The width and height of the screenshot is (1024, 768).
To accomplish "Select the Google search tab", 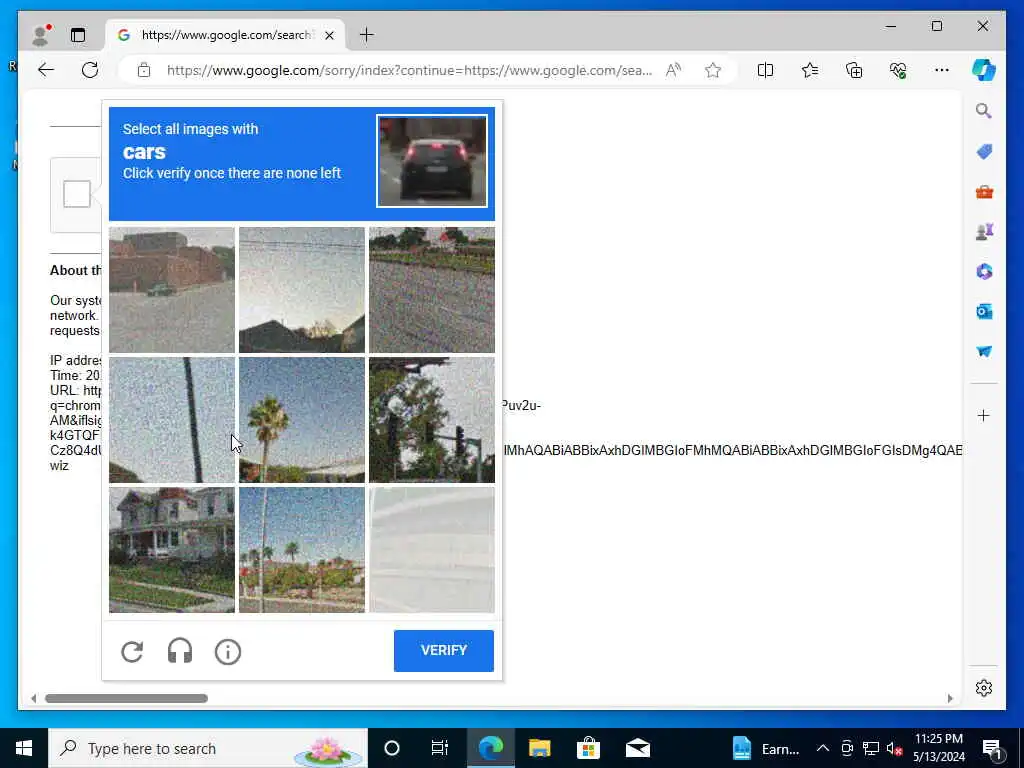I will coord(225,35).
